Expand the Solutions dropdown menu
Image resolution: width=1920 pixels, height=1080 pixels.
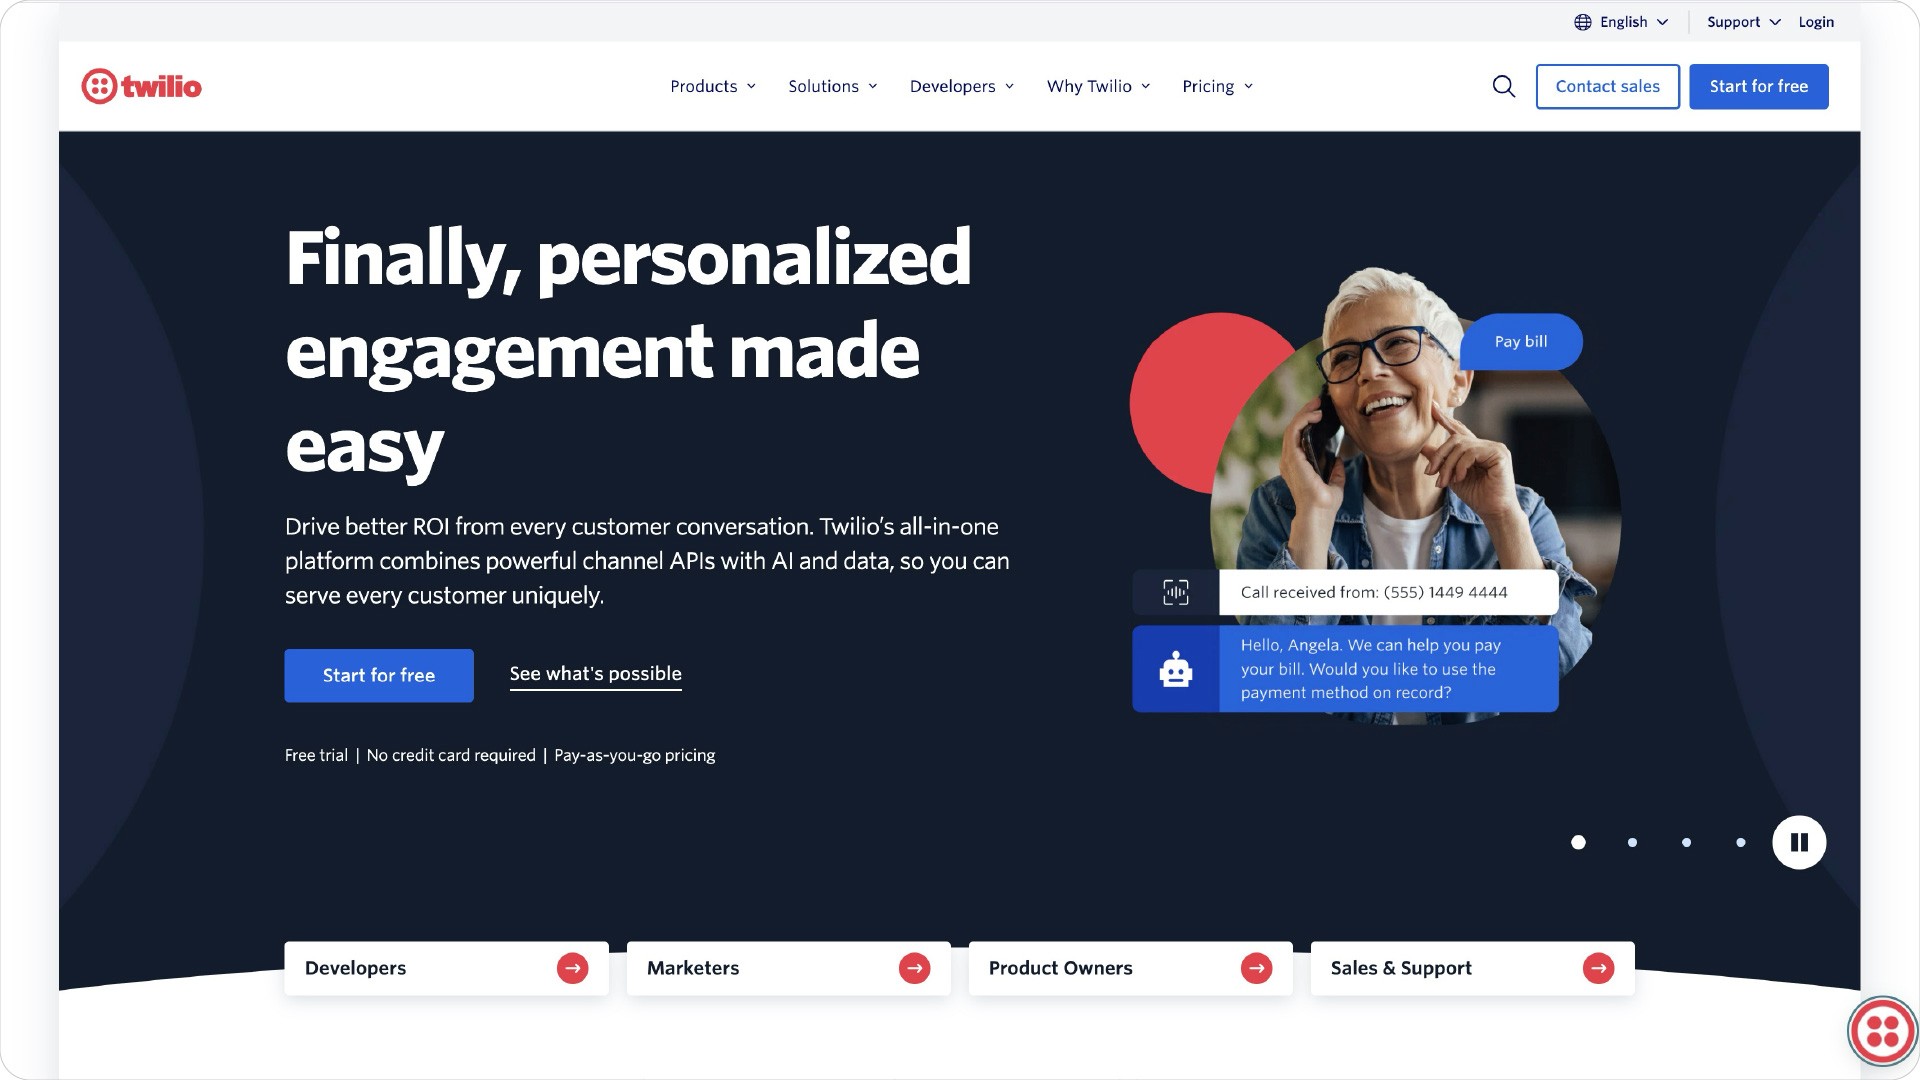[x=832, y=86]
